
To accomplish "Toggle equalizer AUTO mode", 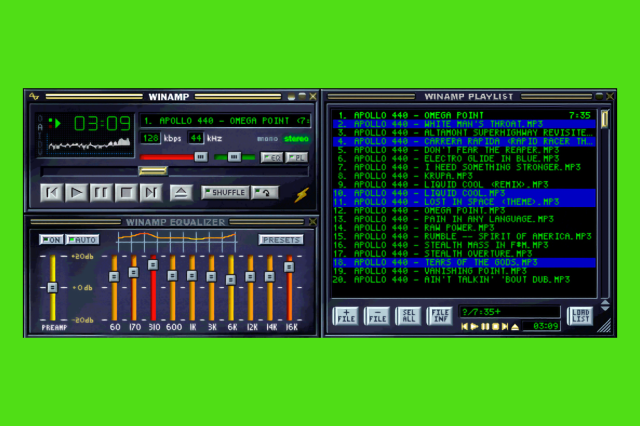I will tap(82, 240).
